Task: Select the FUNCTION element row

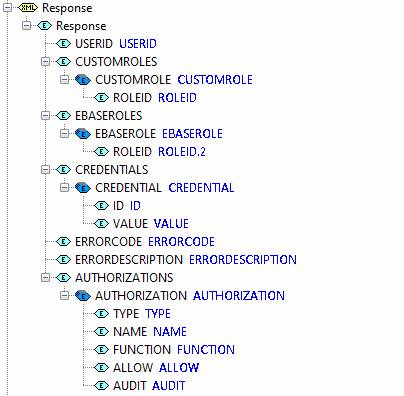Action: tap(164, 350)
